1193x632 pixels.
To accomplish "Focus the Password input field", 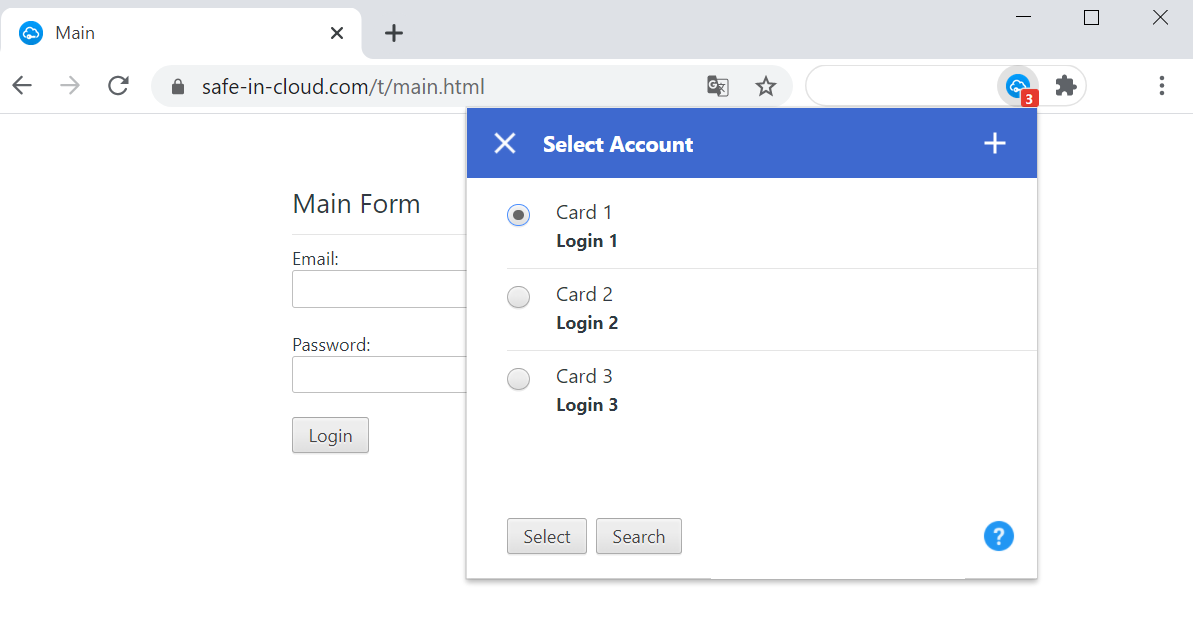I will 379,374.
